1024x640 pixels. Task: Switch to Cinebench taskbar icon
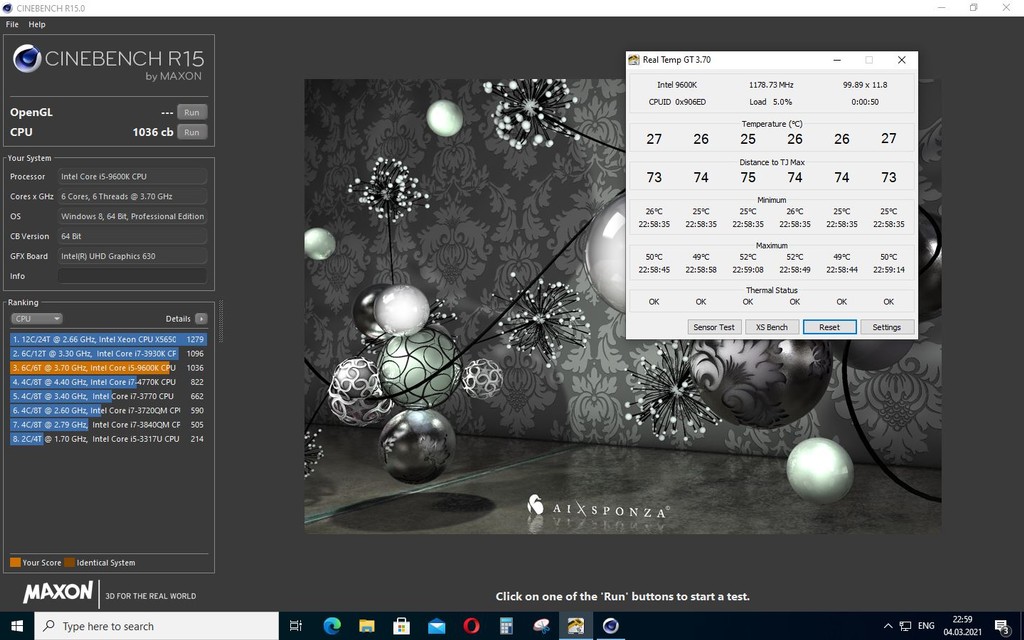610,627
